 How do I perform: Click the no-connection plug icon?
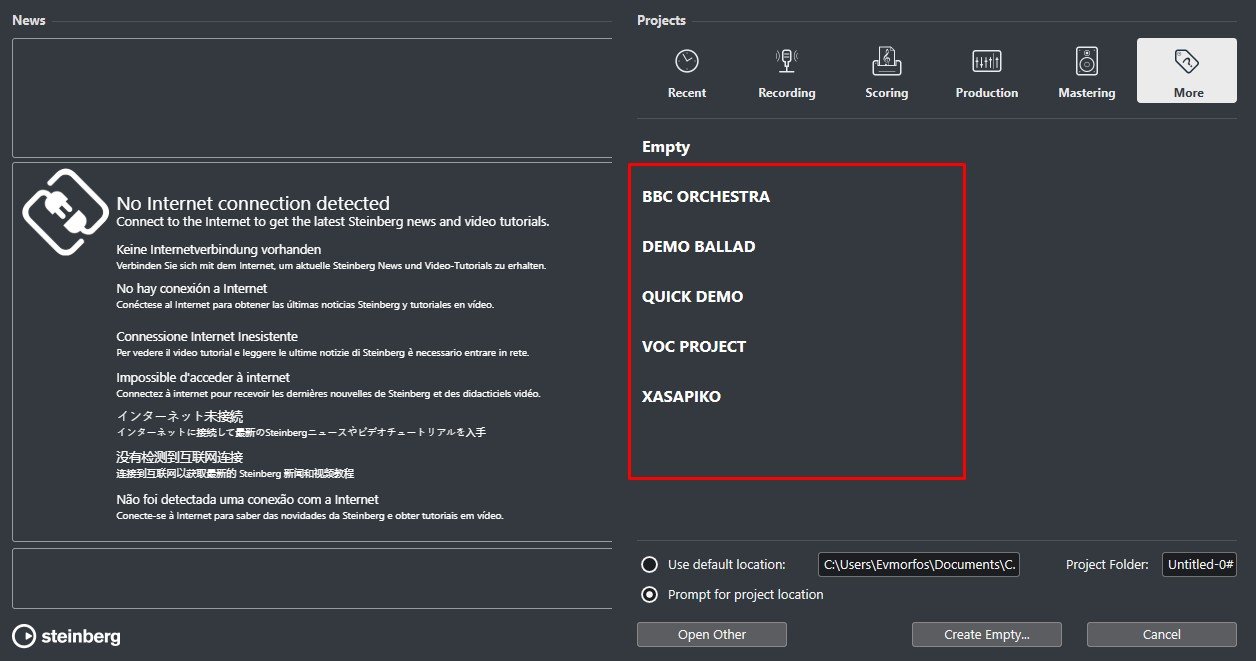click(x=65, y=212)
